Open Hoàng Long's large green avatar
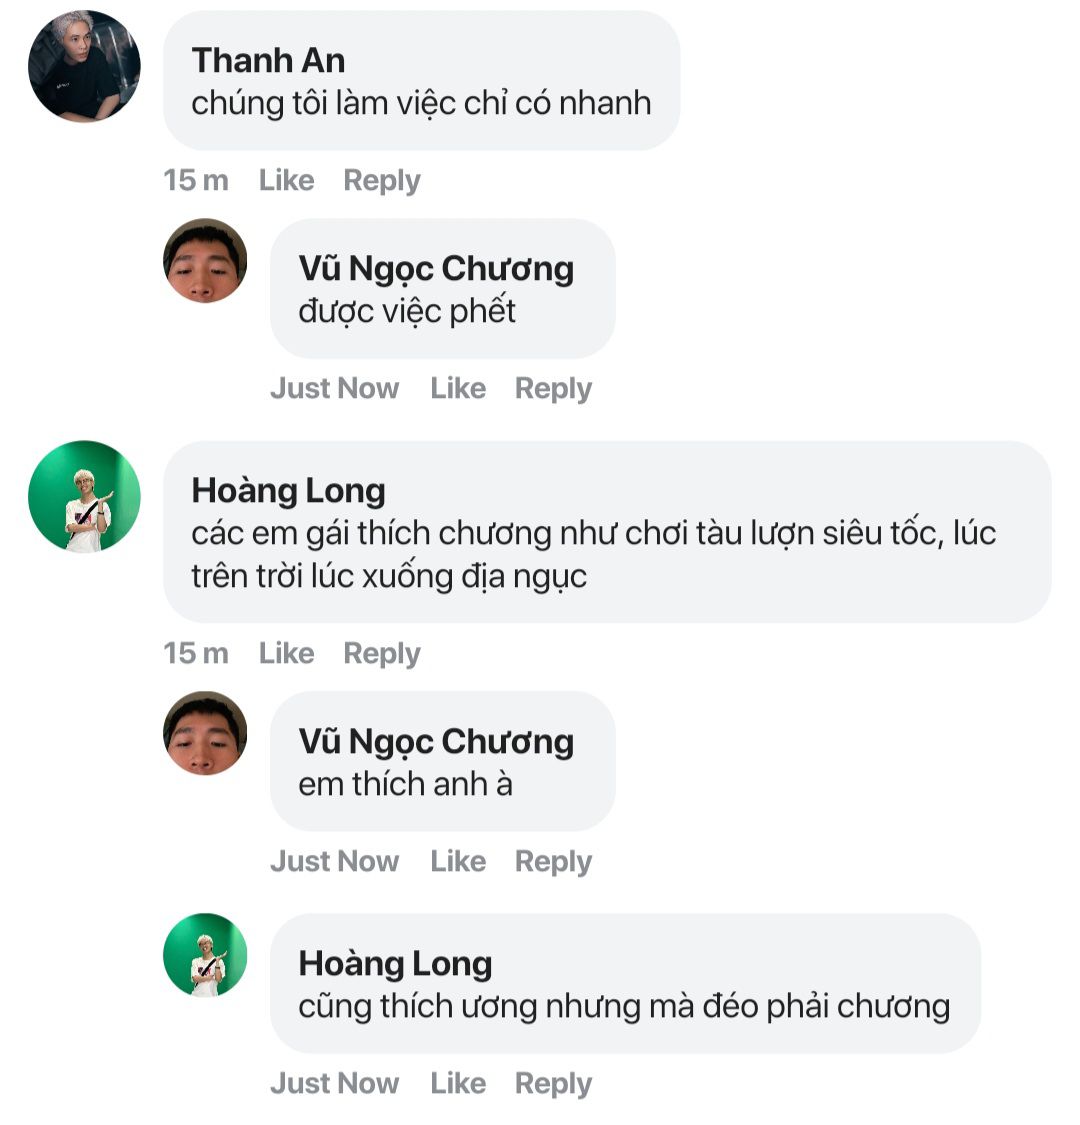This screenshot has width=1080, height=1125. pyautogui.click(x=84, y=496)
